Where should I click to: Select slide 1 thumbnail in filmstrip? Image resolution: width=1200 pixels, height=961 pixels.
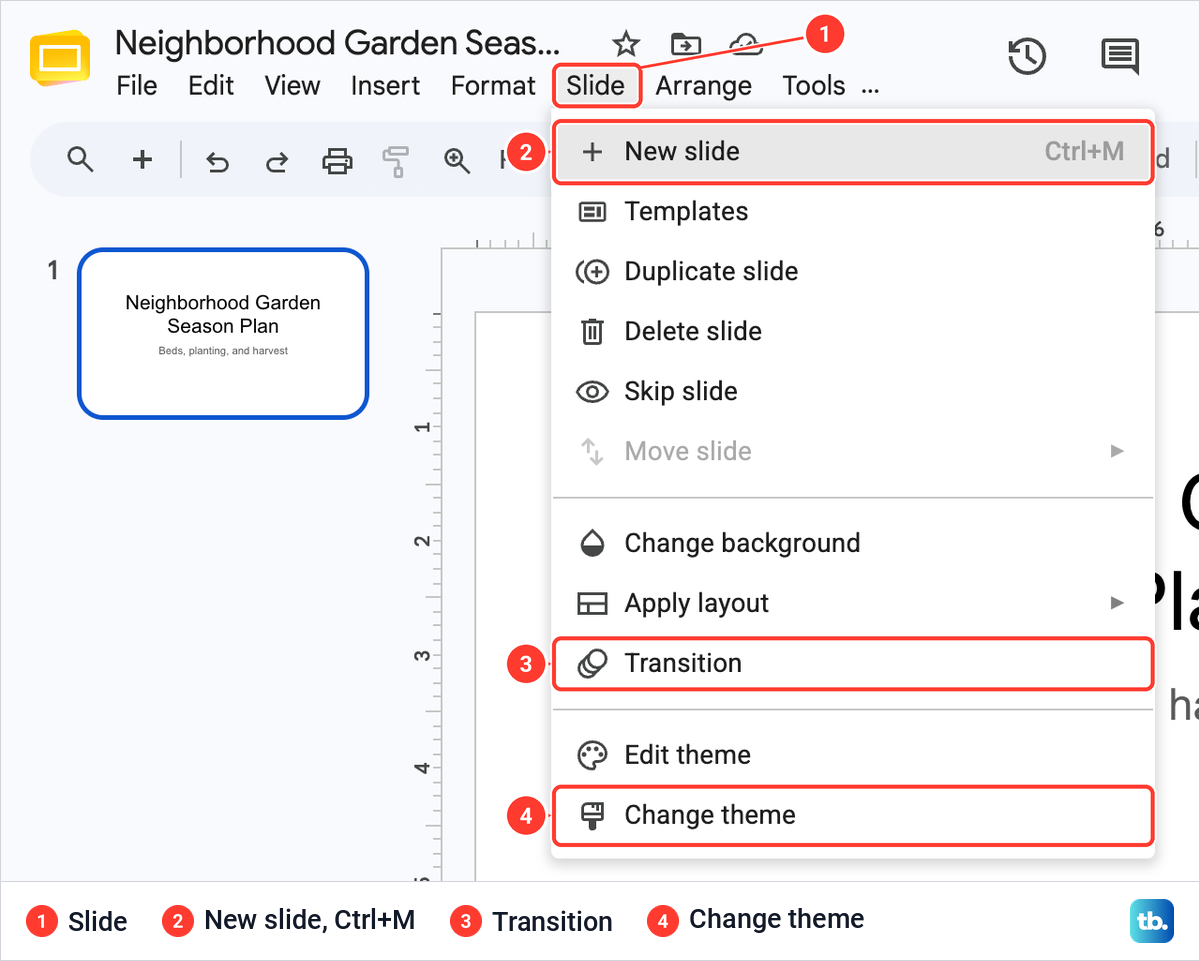[x=223, y=333]
